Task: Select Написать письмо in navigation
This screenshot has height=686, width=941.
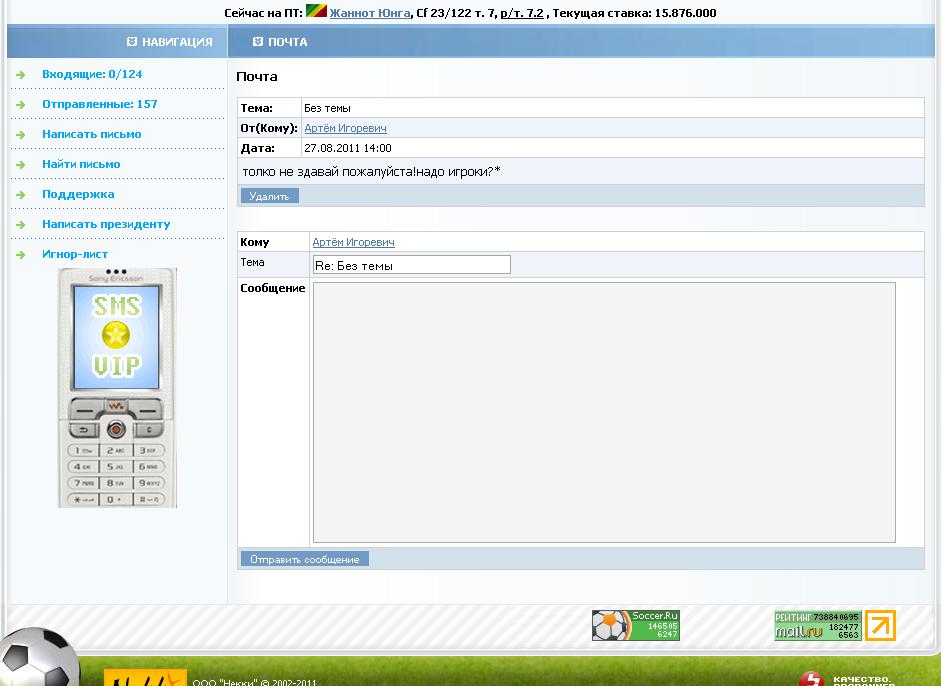Action: [x=91, y=134]
